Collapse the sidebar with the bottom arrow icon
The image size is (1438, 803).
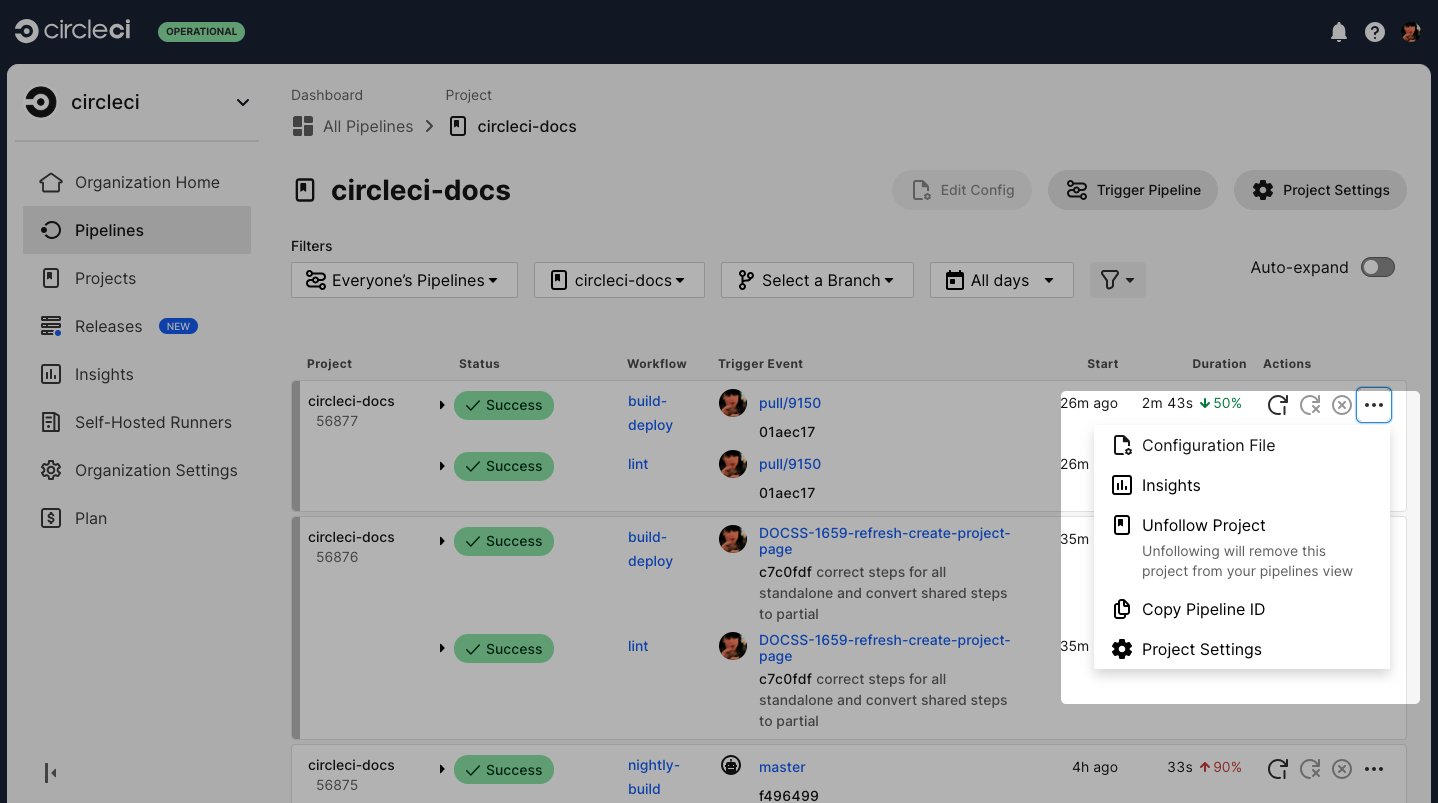50,772
